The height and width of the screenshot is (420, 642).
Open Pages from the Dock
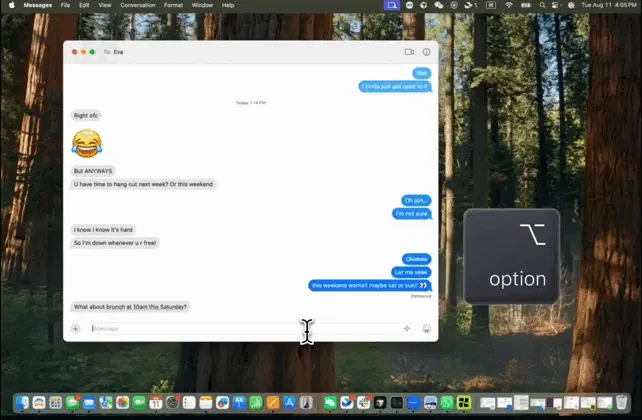pyautogui.click(x=273, y=403)
